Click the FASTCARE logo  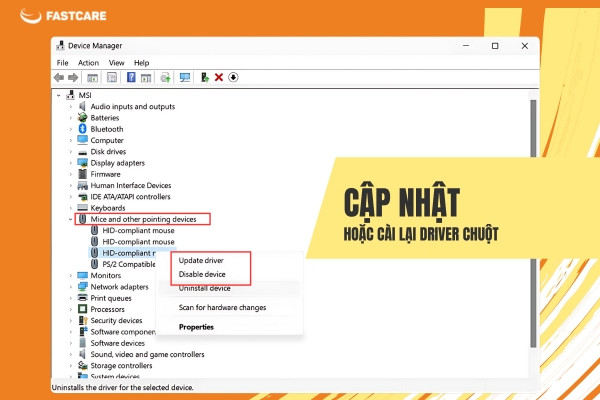(x=63, y=15)
